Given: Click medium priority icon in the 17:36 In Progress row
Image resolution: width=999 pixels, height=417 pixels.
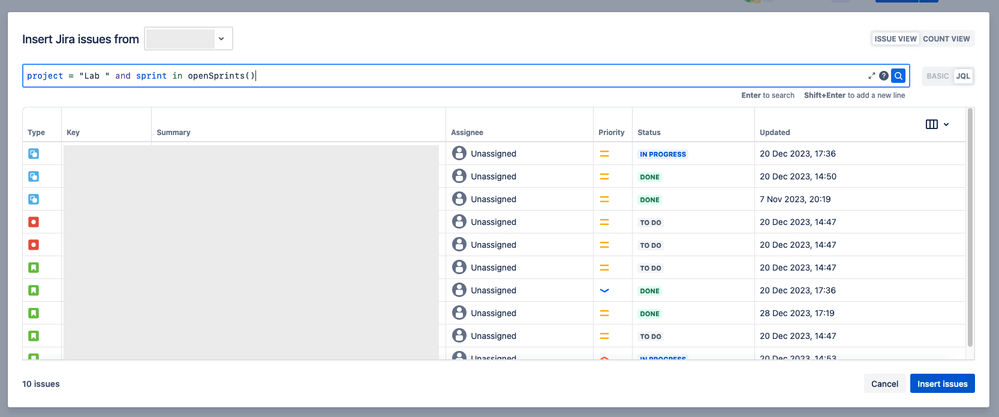Looking at the screenshot, I should (605, 153).
